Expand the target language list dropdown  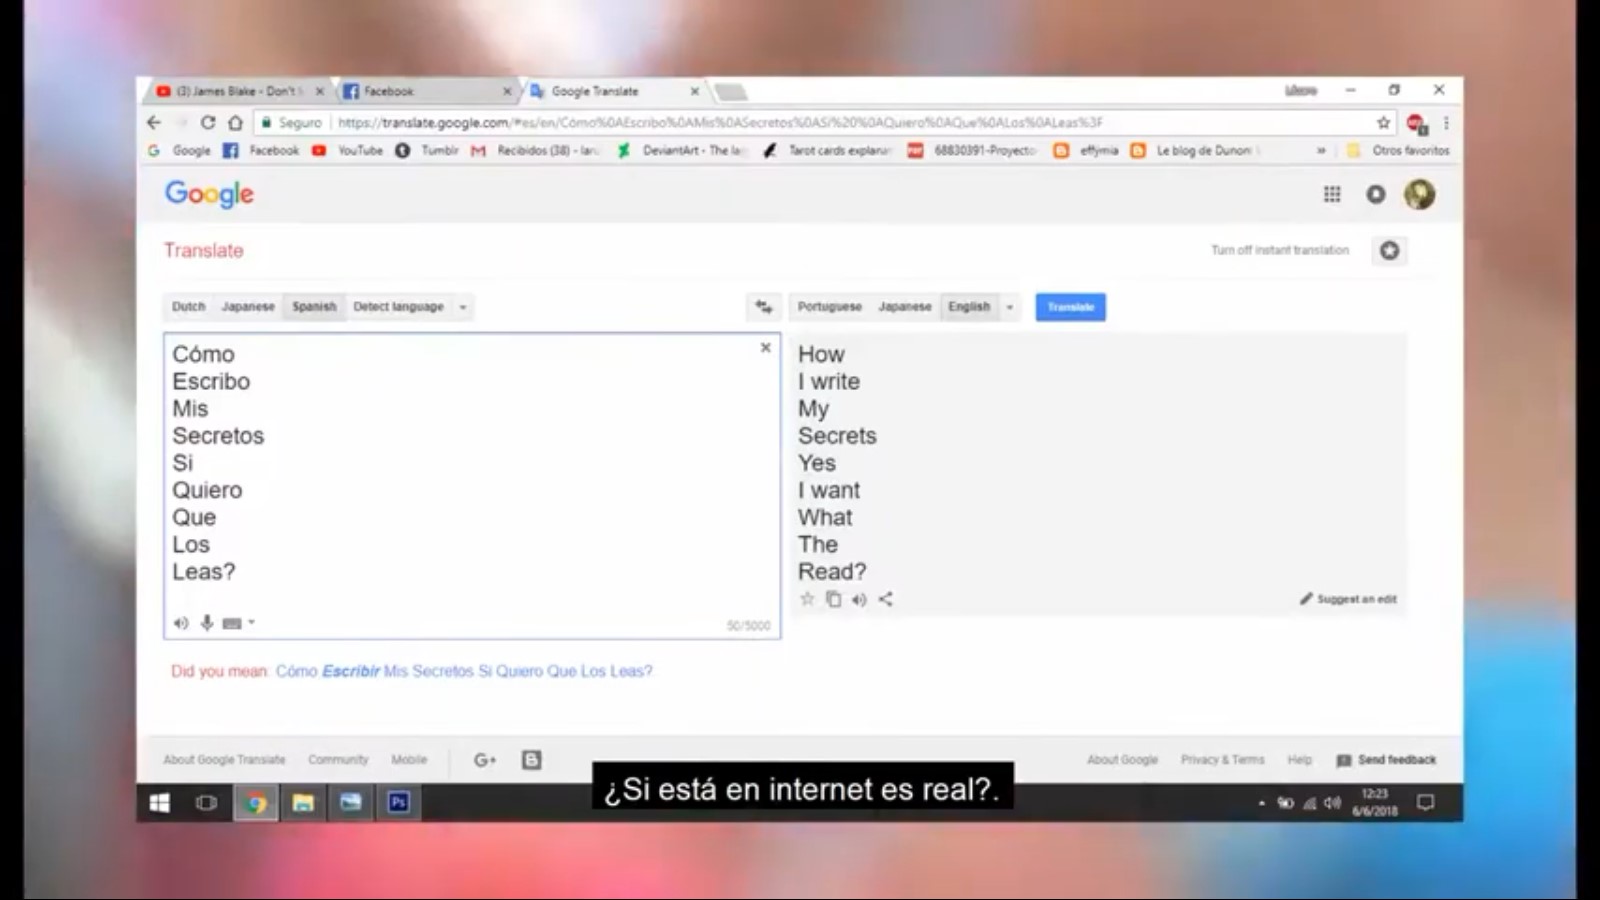(1010, 307)
